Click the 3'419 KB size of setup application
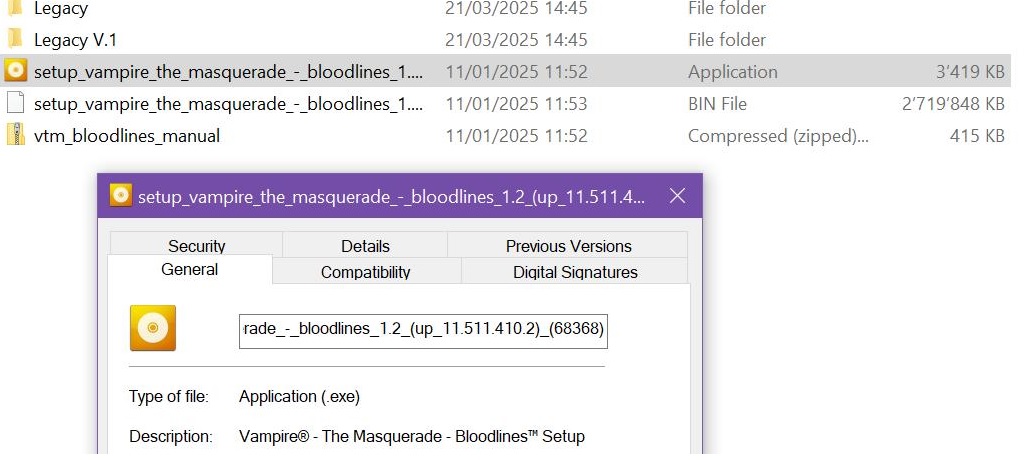This screenshot has width=1027, height=460. (969, 72)
